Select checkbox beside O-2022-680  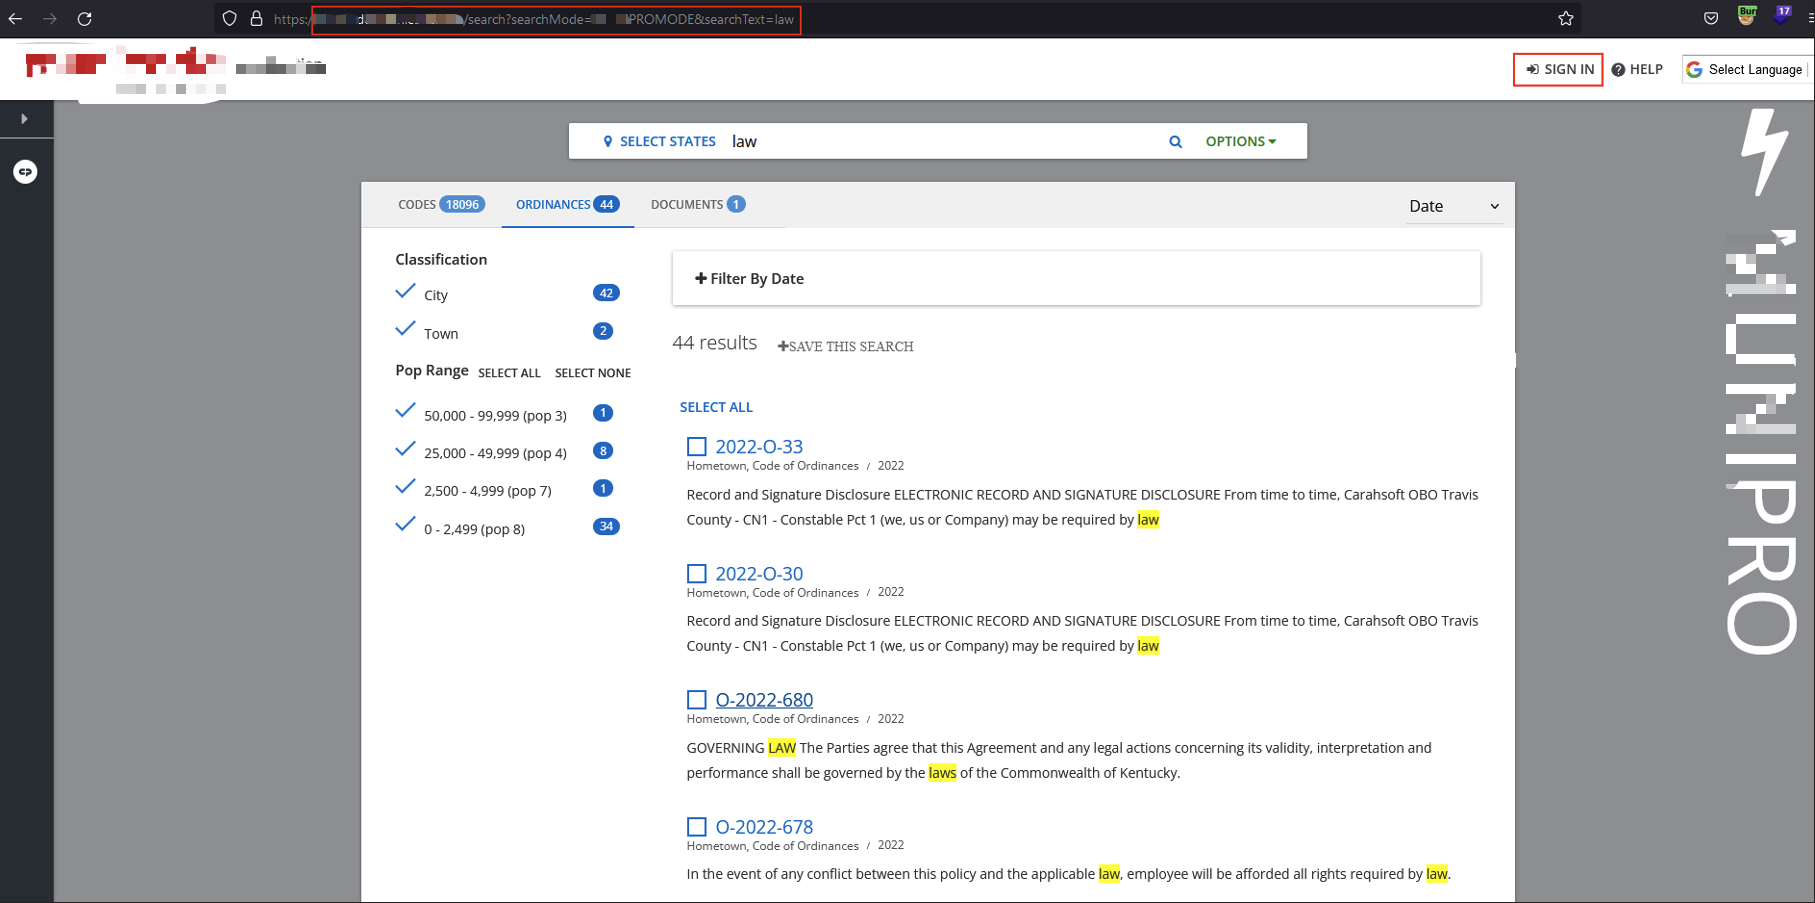point(697,700)
